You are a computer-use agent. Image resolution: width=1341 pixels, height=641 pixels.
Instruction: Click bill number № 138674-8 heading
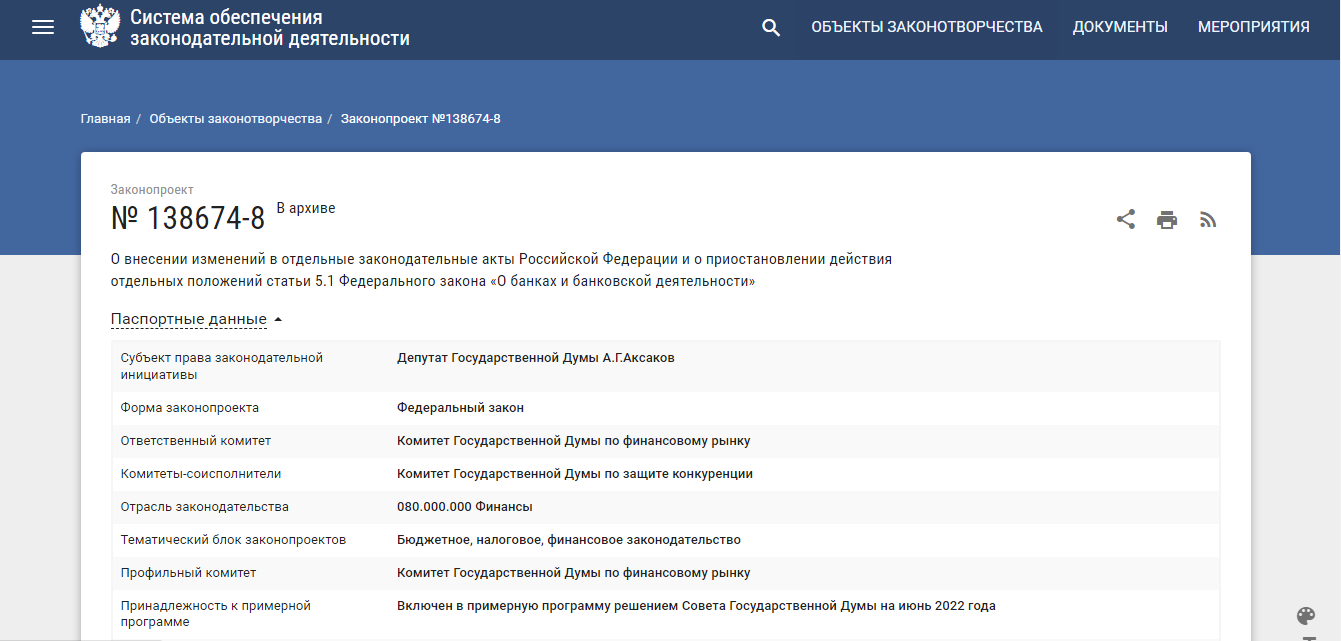tap(188, 217)
